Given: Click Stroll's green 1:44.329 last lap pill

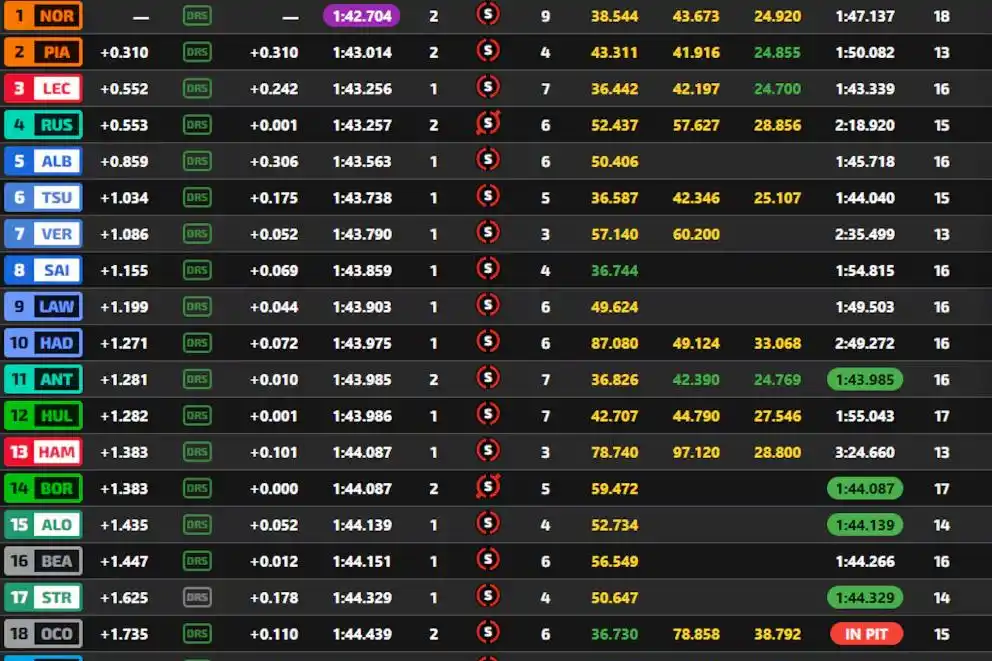Looking at the screenshot, I should 865,597.
